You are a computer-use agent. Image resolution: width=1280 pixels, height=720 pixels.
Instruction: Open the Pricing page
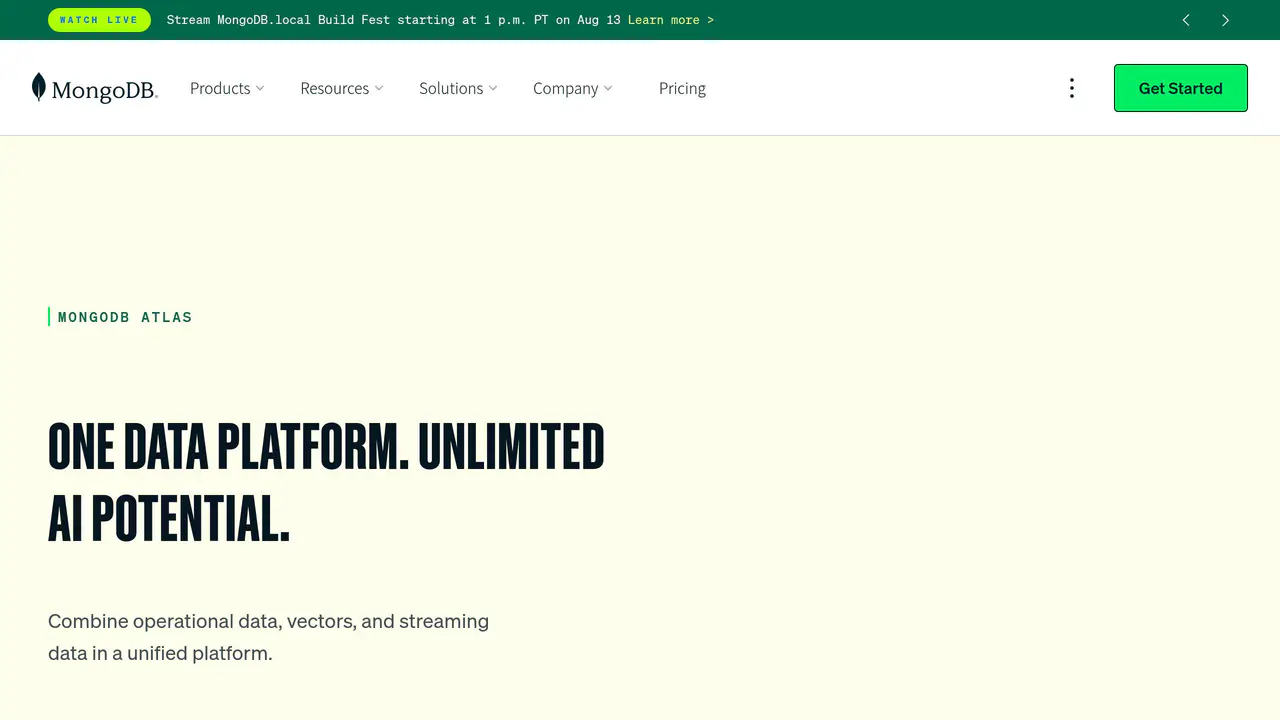point(682,88)
